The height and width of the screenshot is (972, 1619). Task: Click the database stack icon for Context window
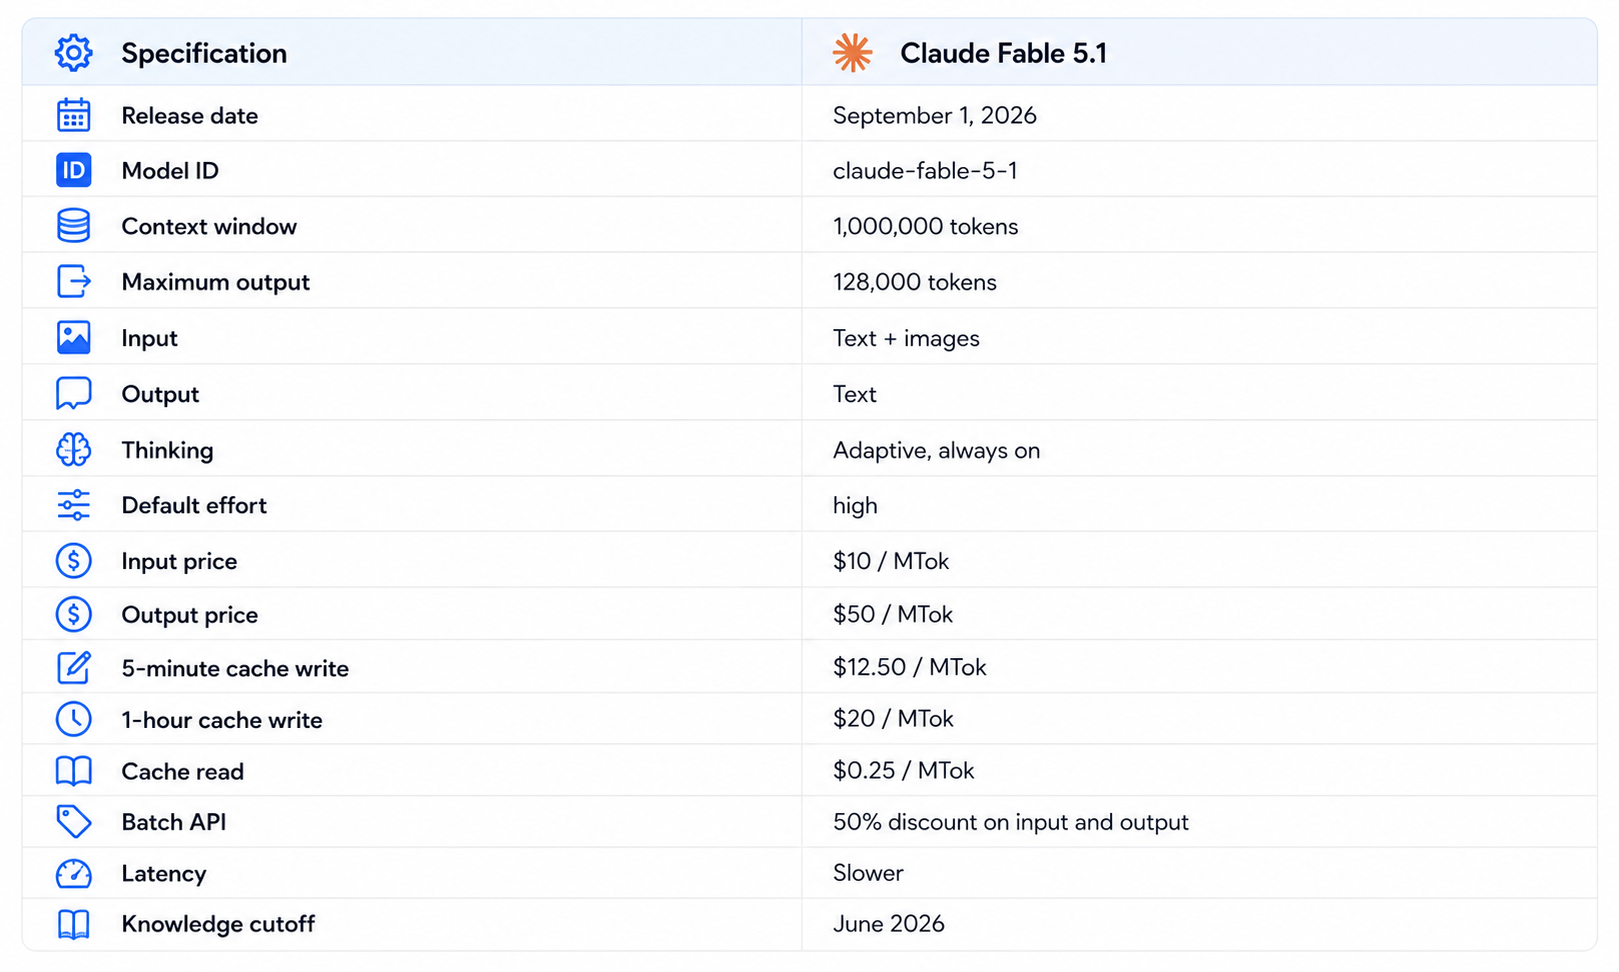[73, 226]
